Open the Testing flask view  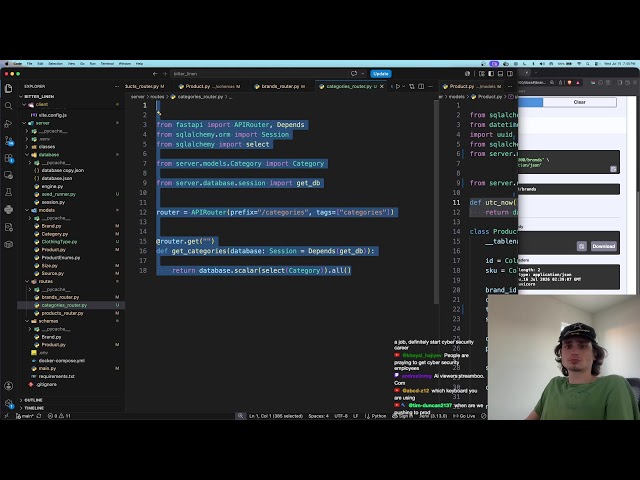point(9,192)
